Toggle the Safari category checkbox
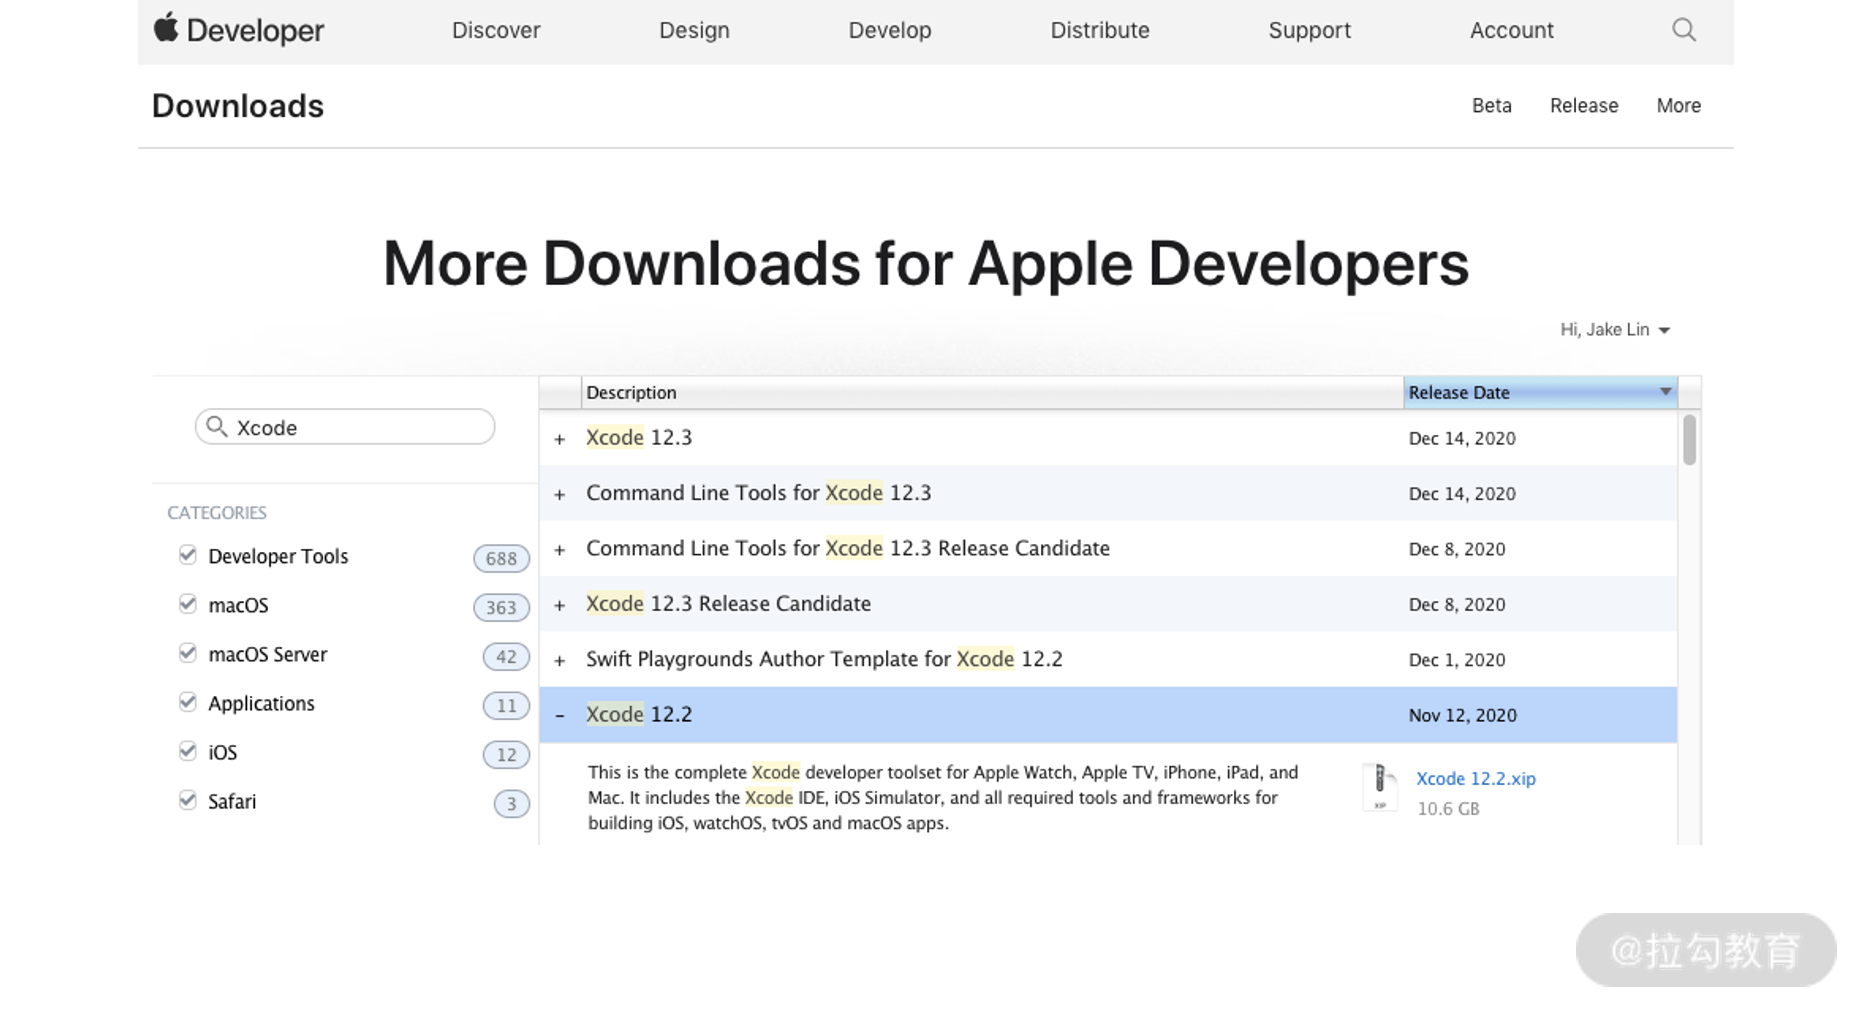The image size is (1863, 1011). [x=187, y=800]
